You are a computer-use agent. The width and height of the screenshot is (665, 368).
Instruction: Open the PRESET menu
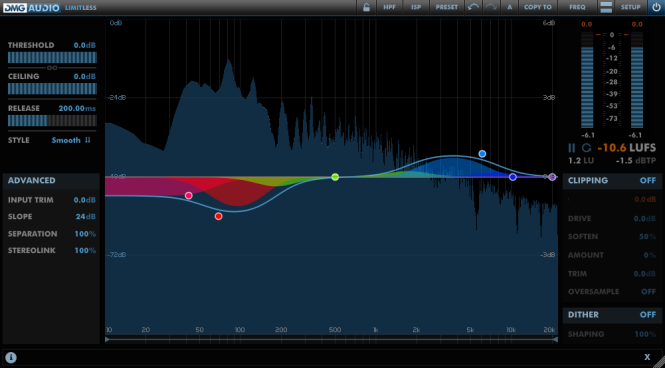point(447,7)
